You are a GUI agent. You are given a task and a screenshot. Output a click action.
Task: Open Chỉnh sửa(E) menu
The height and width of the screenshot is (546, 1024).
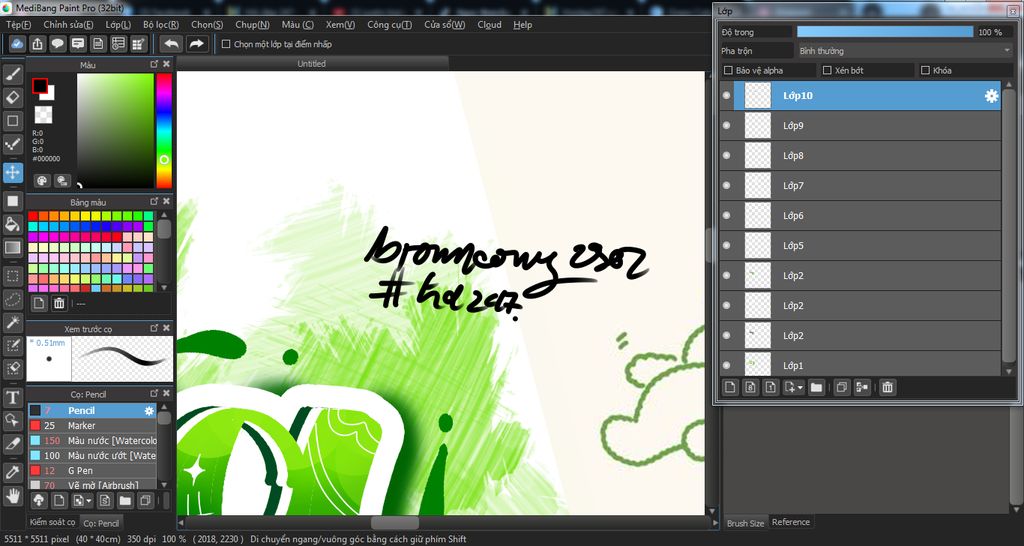(68, 25)
